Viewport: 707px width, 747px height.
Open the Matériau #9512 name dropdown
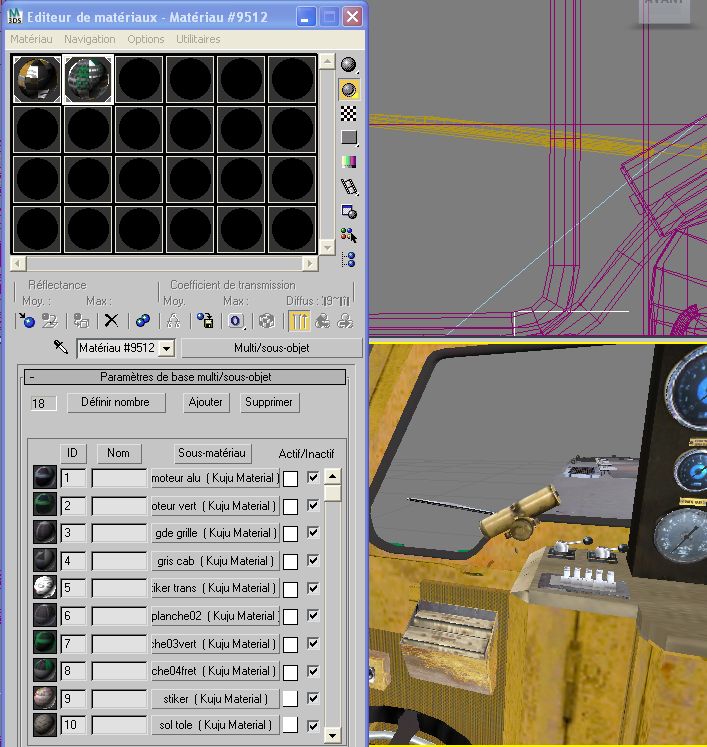166,348
